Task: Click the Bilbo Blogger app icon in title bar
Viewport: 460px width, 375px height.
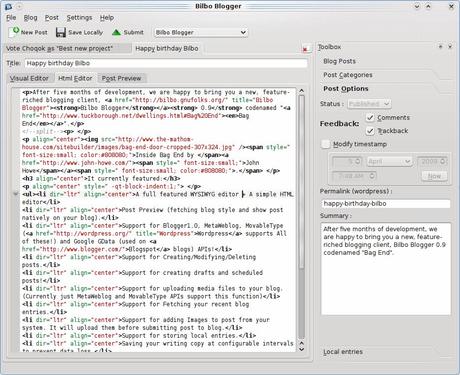Action: [9, 6]
